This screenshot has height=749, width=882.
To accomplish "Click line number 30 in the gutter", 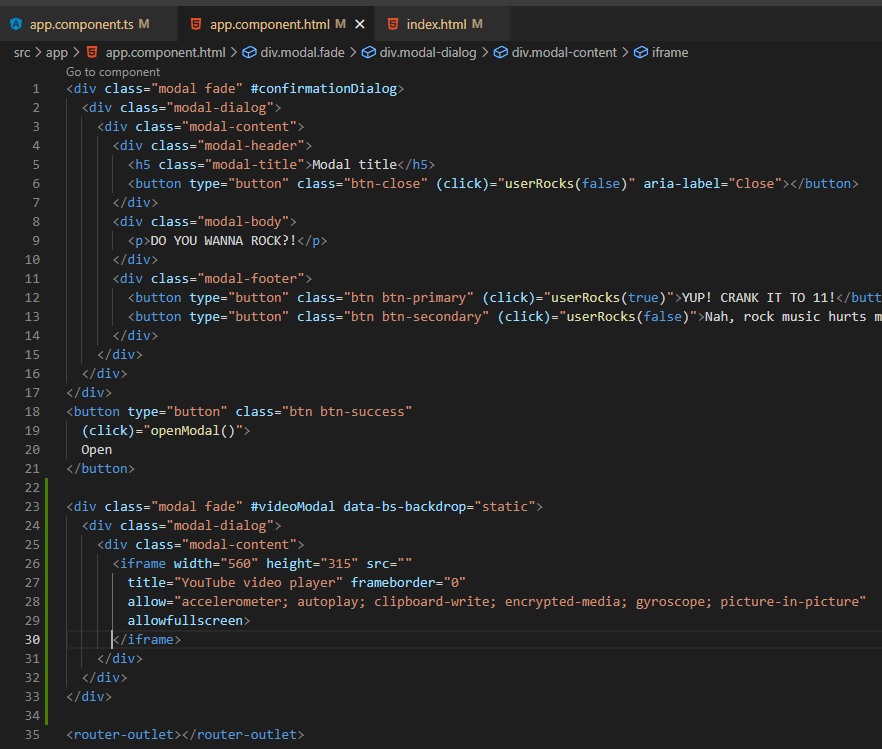I will pos(32,640).
